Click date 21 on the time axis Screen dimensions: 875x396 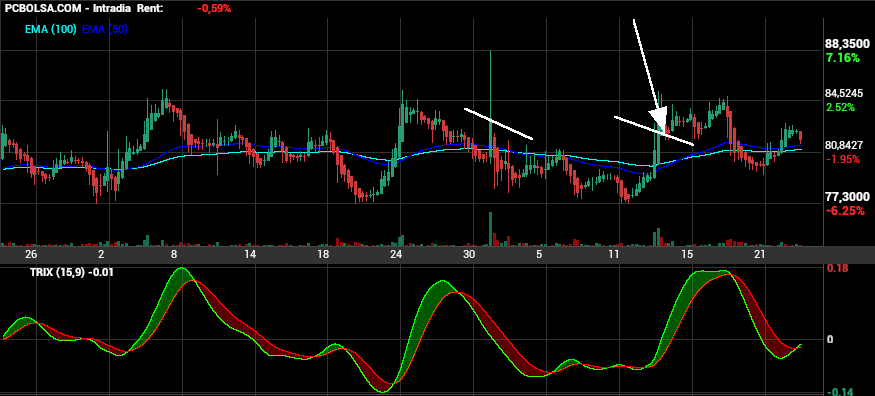click(759, 255)
